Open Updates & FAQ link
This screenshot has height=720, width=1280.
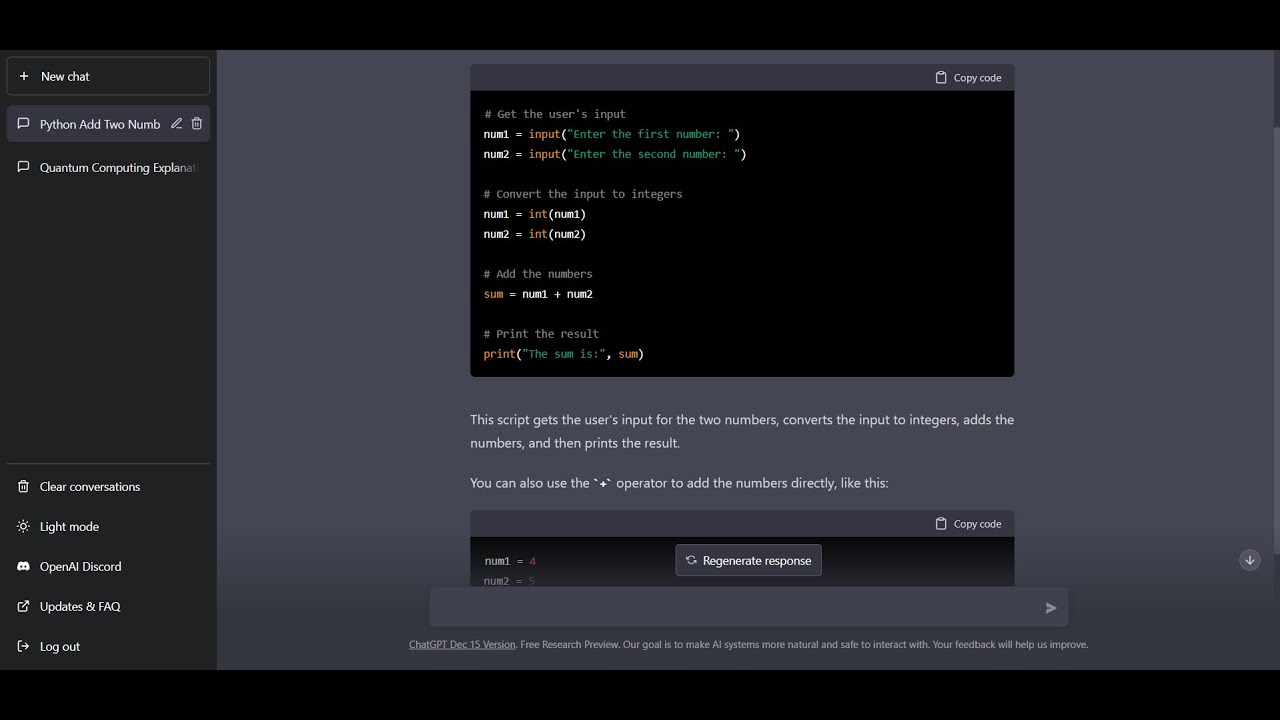click(79, 606)
